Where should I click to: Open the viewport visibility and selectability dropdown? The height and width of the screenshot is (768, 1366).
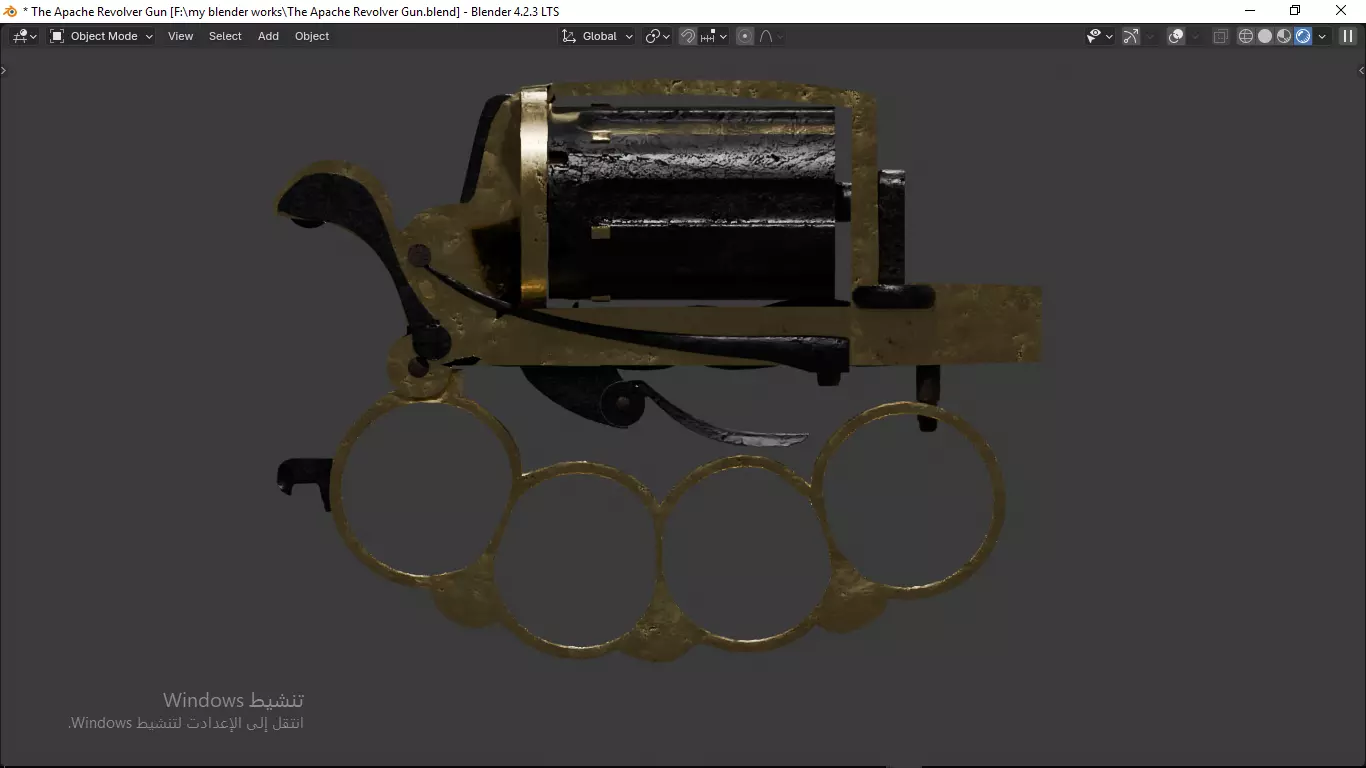(1100, 36)
